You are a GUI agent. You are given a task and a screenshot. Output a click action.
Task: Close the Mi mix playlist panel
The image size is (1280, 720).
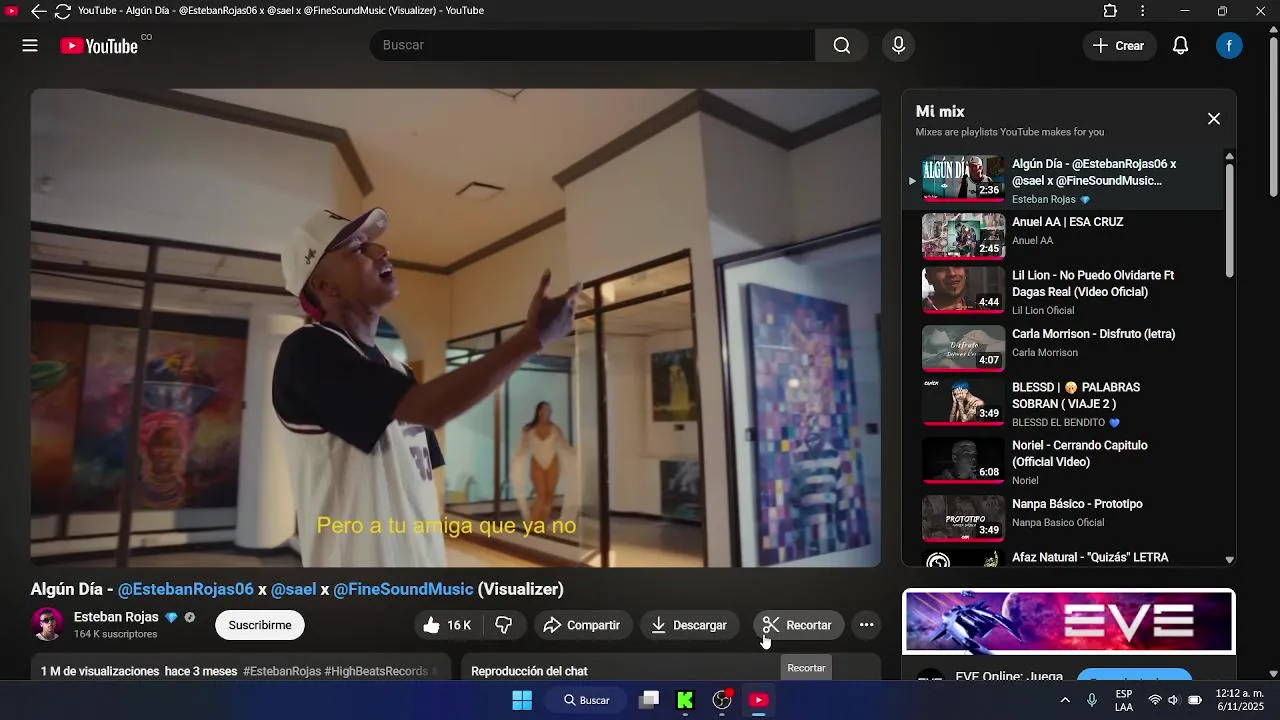tap(1214, 119)
